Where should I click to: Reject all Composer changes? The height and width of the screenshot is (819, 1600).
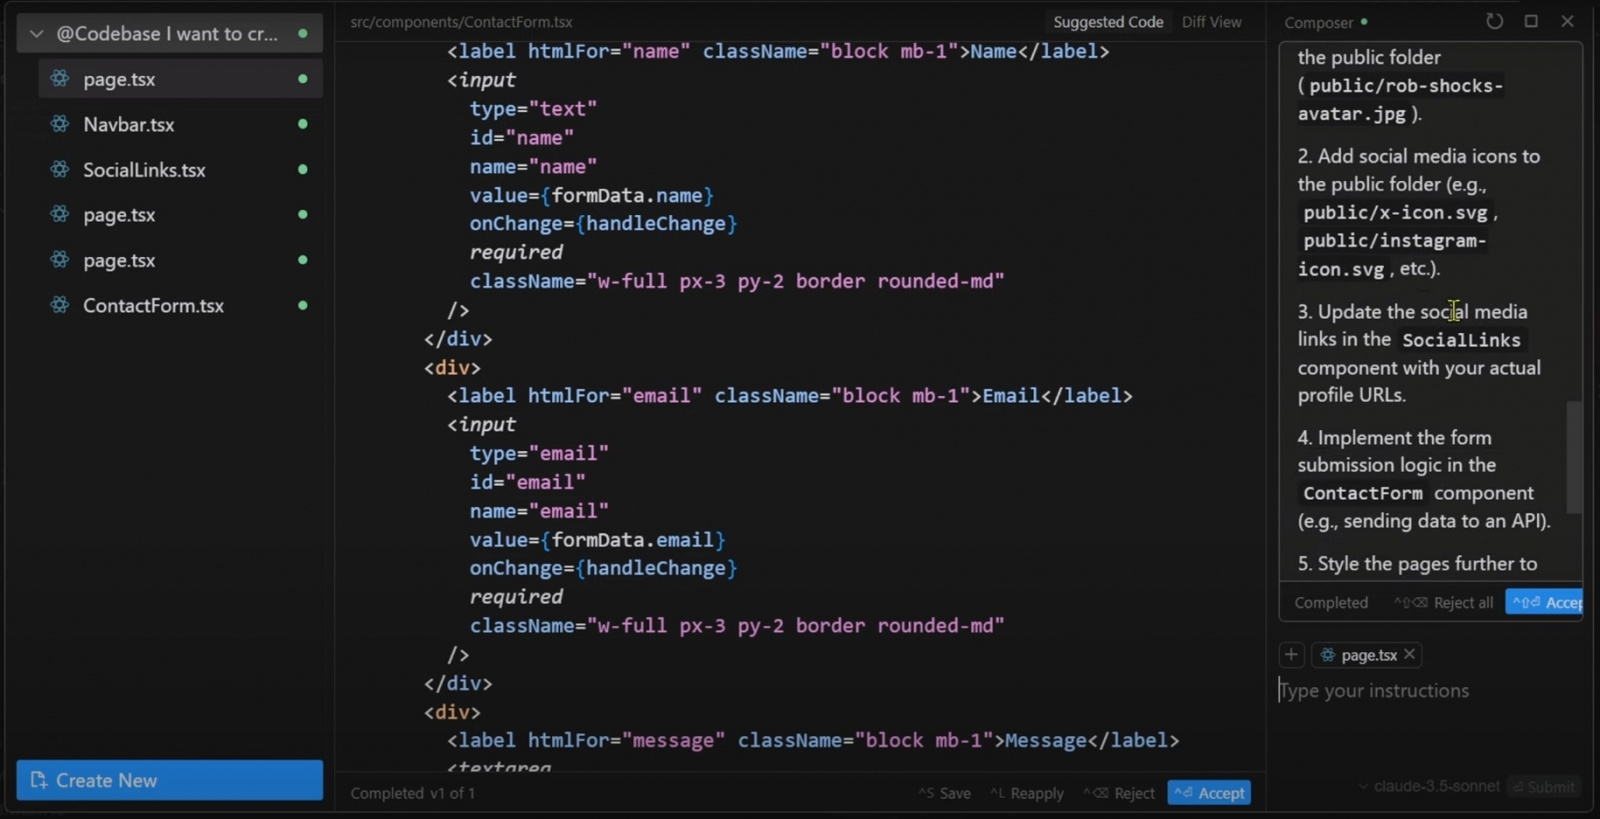[x=1443, y=602]
